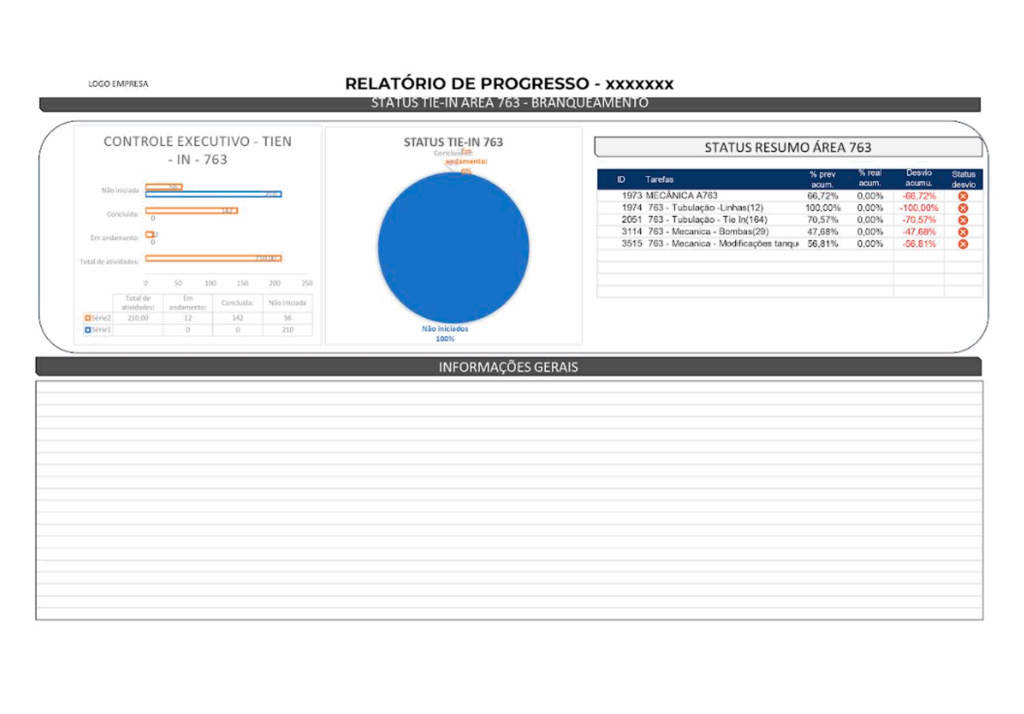The image size is (1024, 714).
Task: Click the blue Série1 legend marker
Action: click(x=88, y=329)
